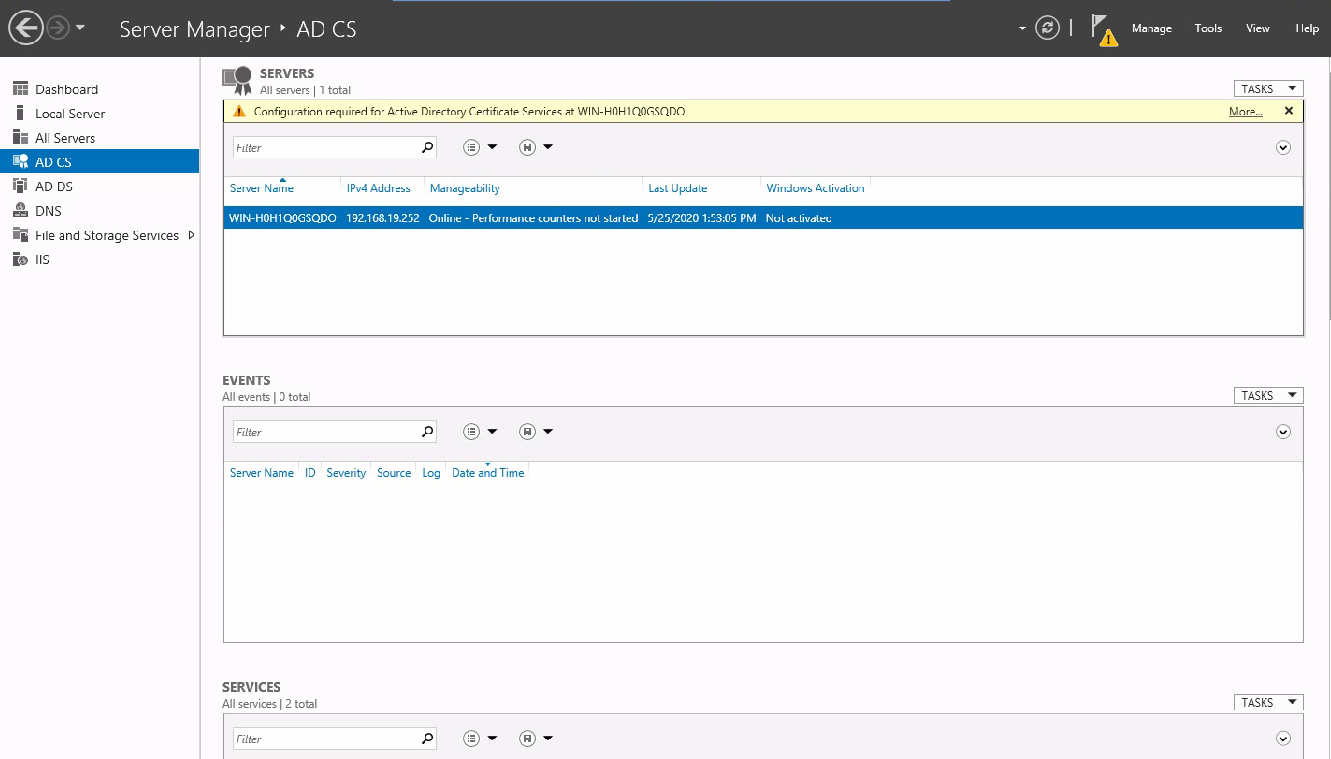Sort by Windows Activation column
1331x759 pixels.
click(815, 188)
